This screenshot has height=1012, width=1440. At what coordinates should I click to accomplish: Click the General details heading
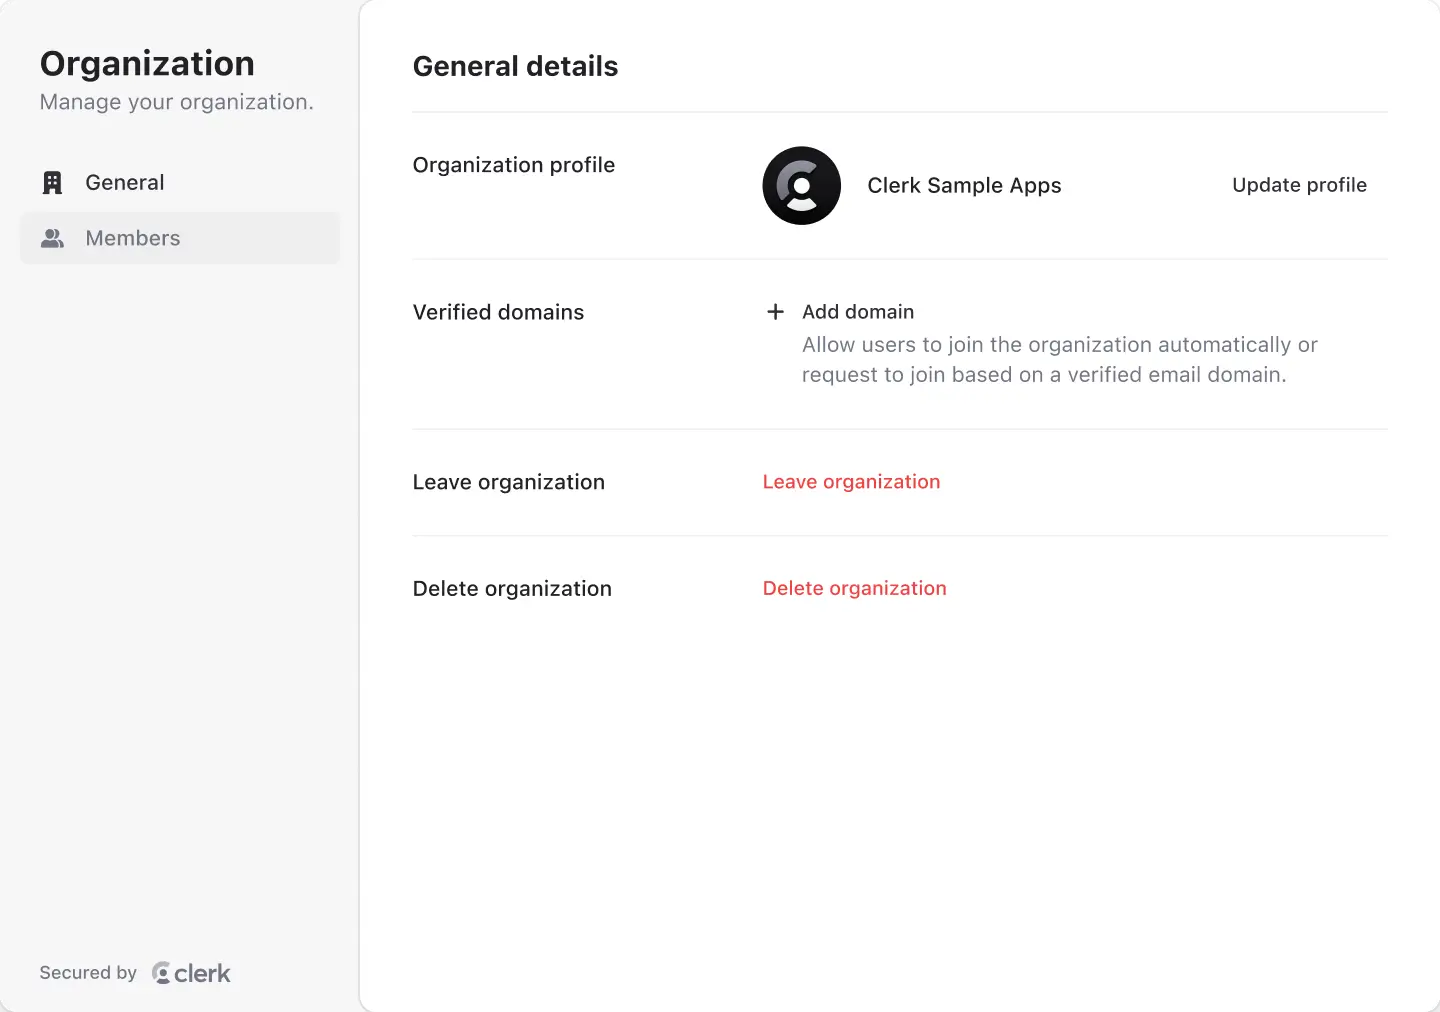(515, 66)
